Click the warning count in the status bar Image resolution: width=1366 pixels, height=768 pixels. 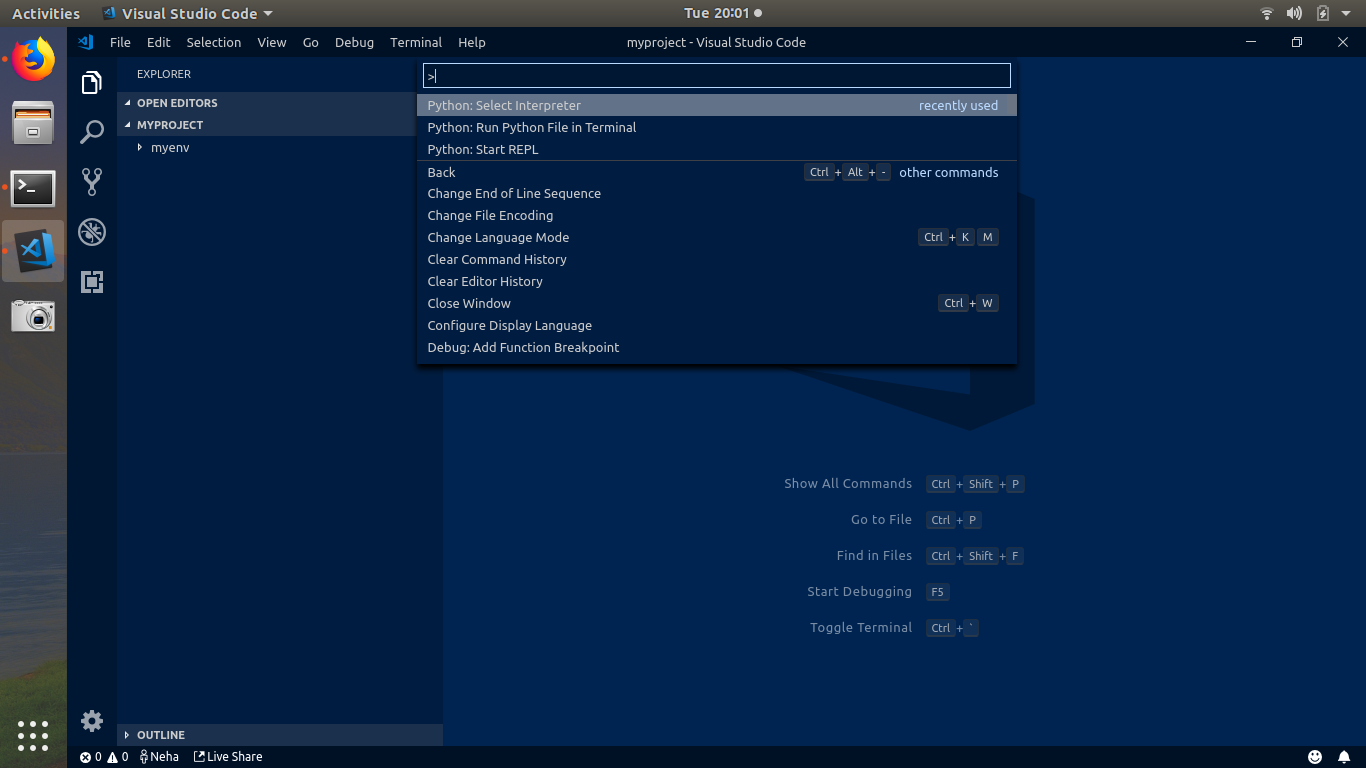[x=113, y=757]
